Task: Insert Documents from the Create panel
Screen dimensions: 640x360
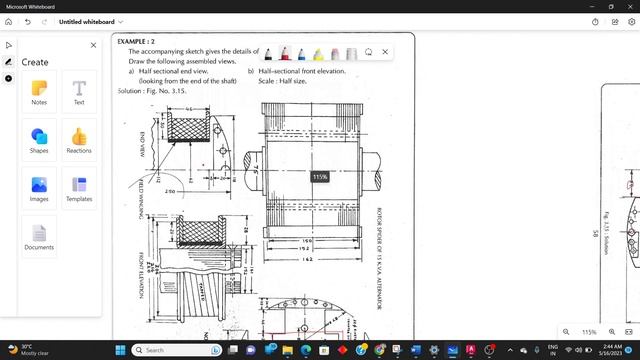Action: [x=39, y=237]
